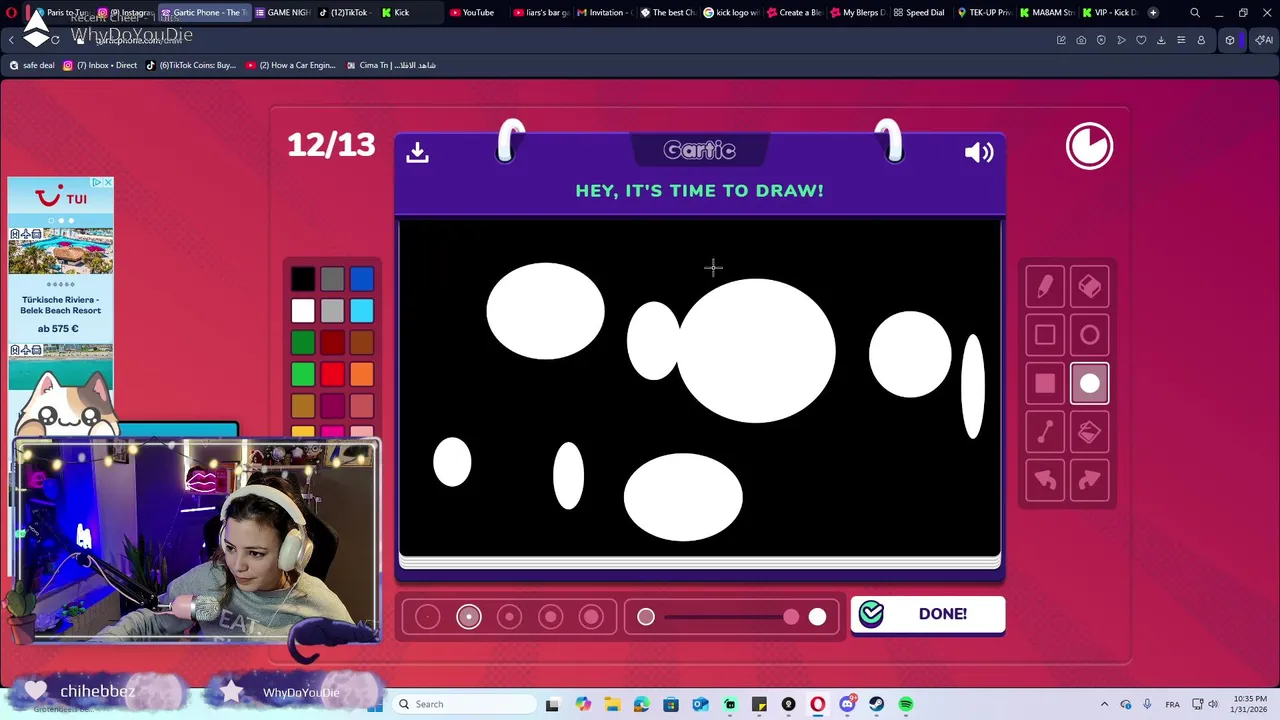Switch to the Speed Dial tab

pyautogui.click(x=920, y=12)
